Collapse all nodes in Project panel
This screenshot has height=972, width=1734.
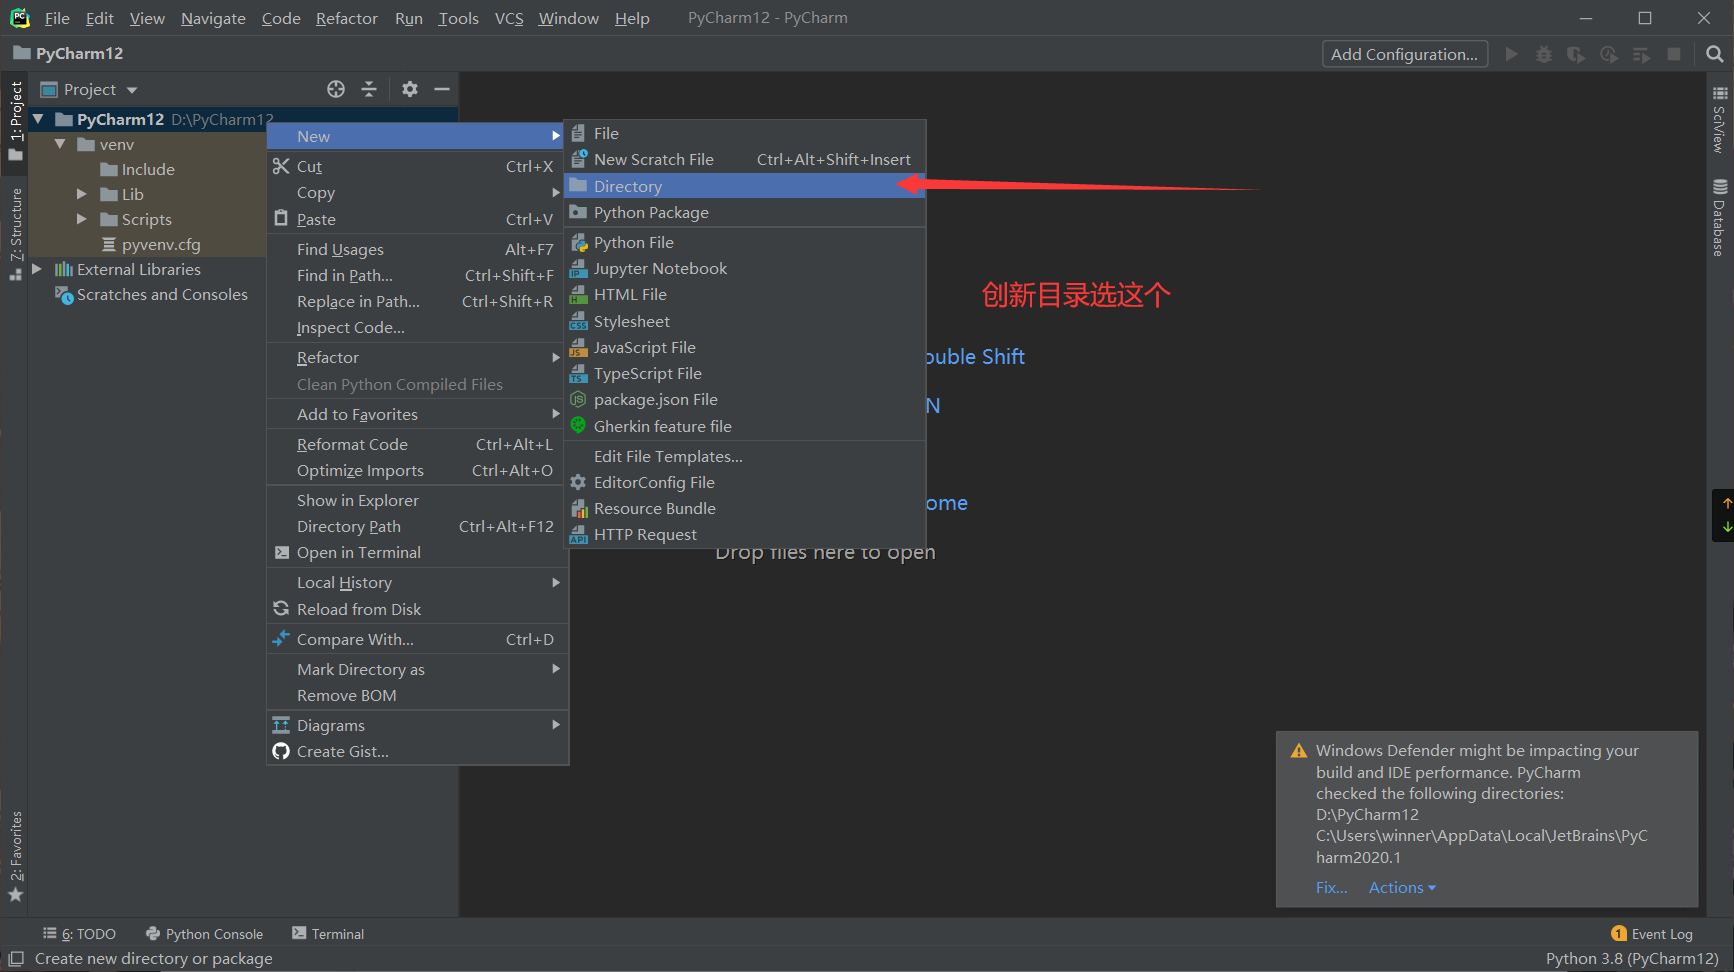click(369, 89)
